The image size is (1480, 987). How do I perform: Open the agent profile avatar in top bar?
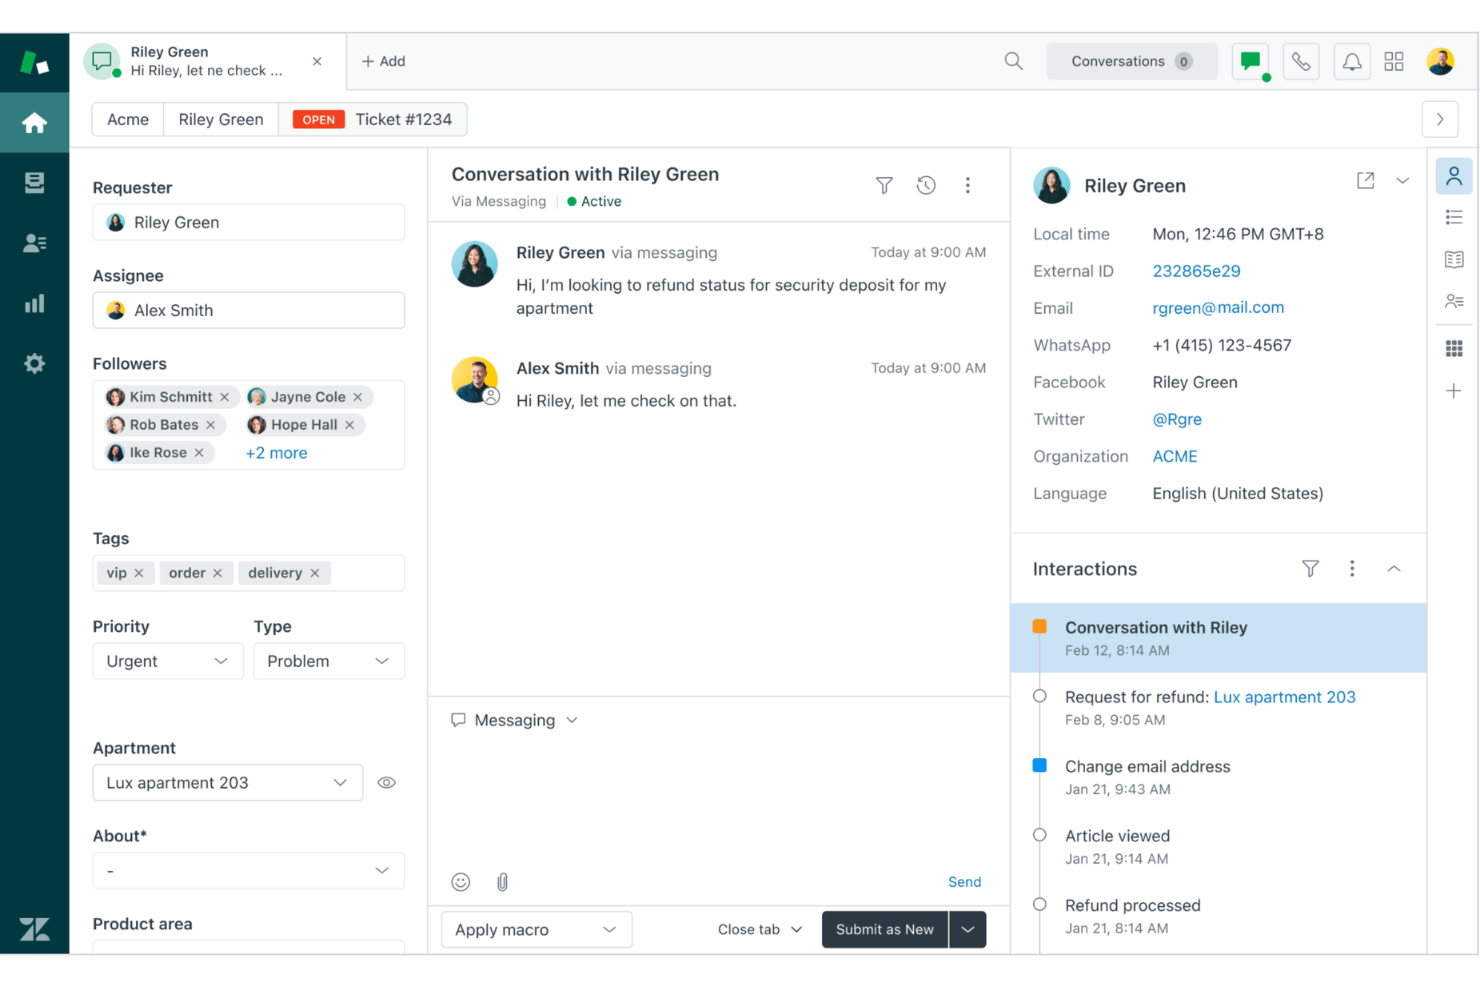1440,61
